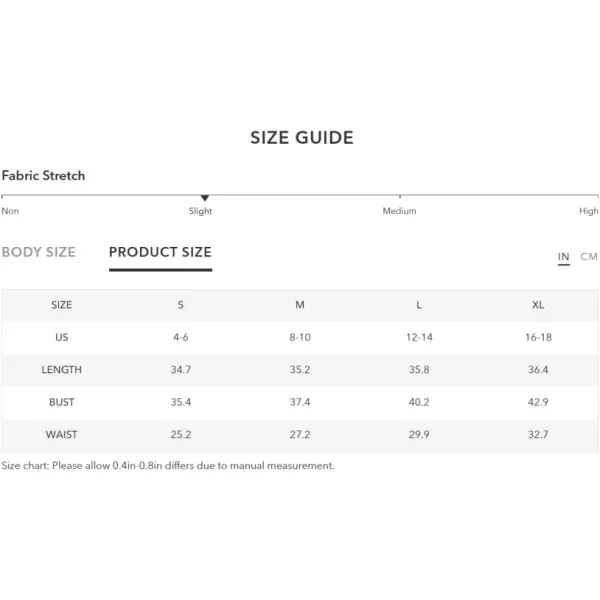Click the WAIST row label
The height and width of the screenshot is (600, 600).
click(62, 434)
